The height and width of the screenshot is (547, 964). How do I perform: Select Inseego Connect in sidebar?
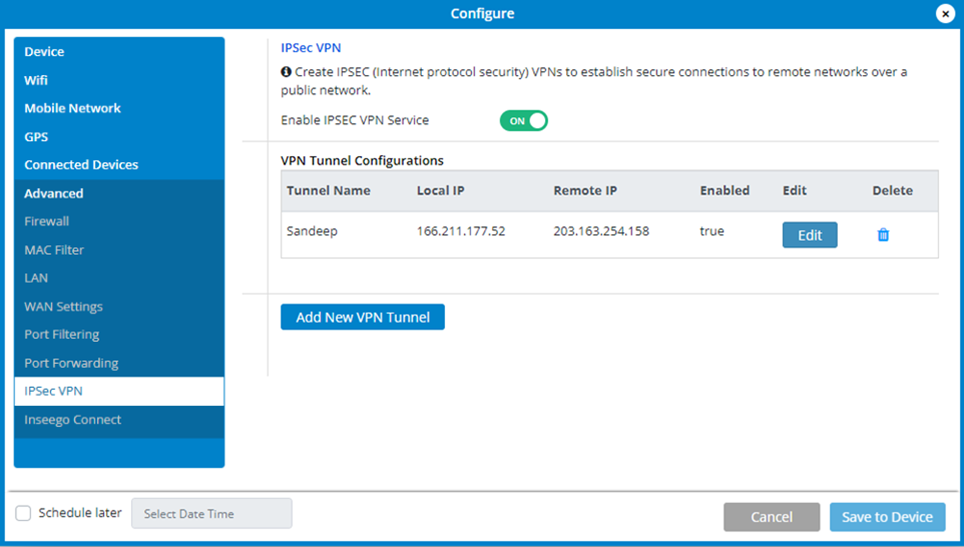73,420
